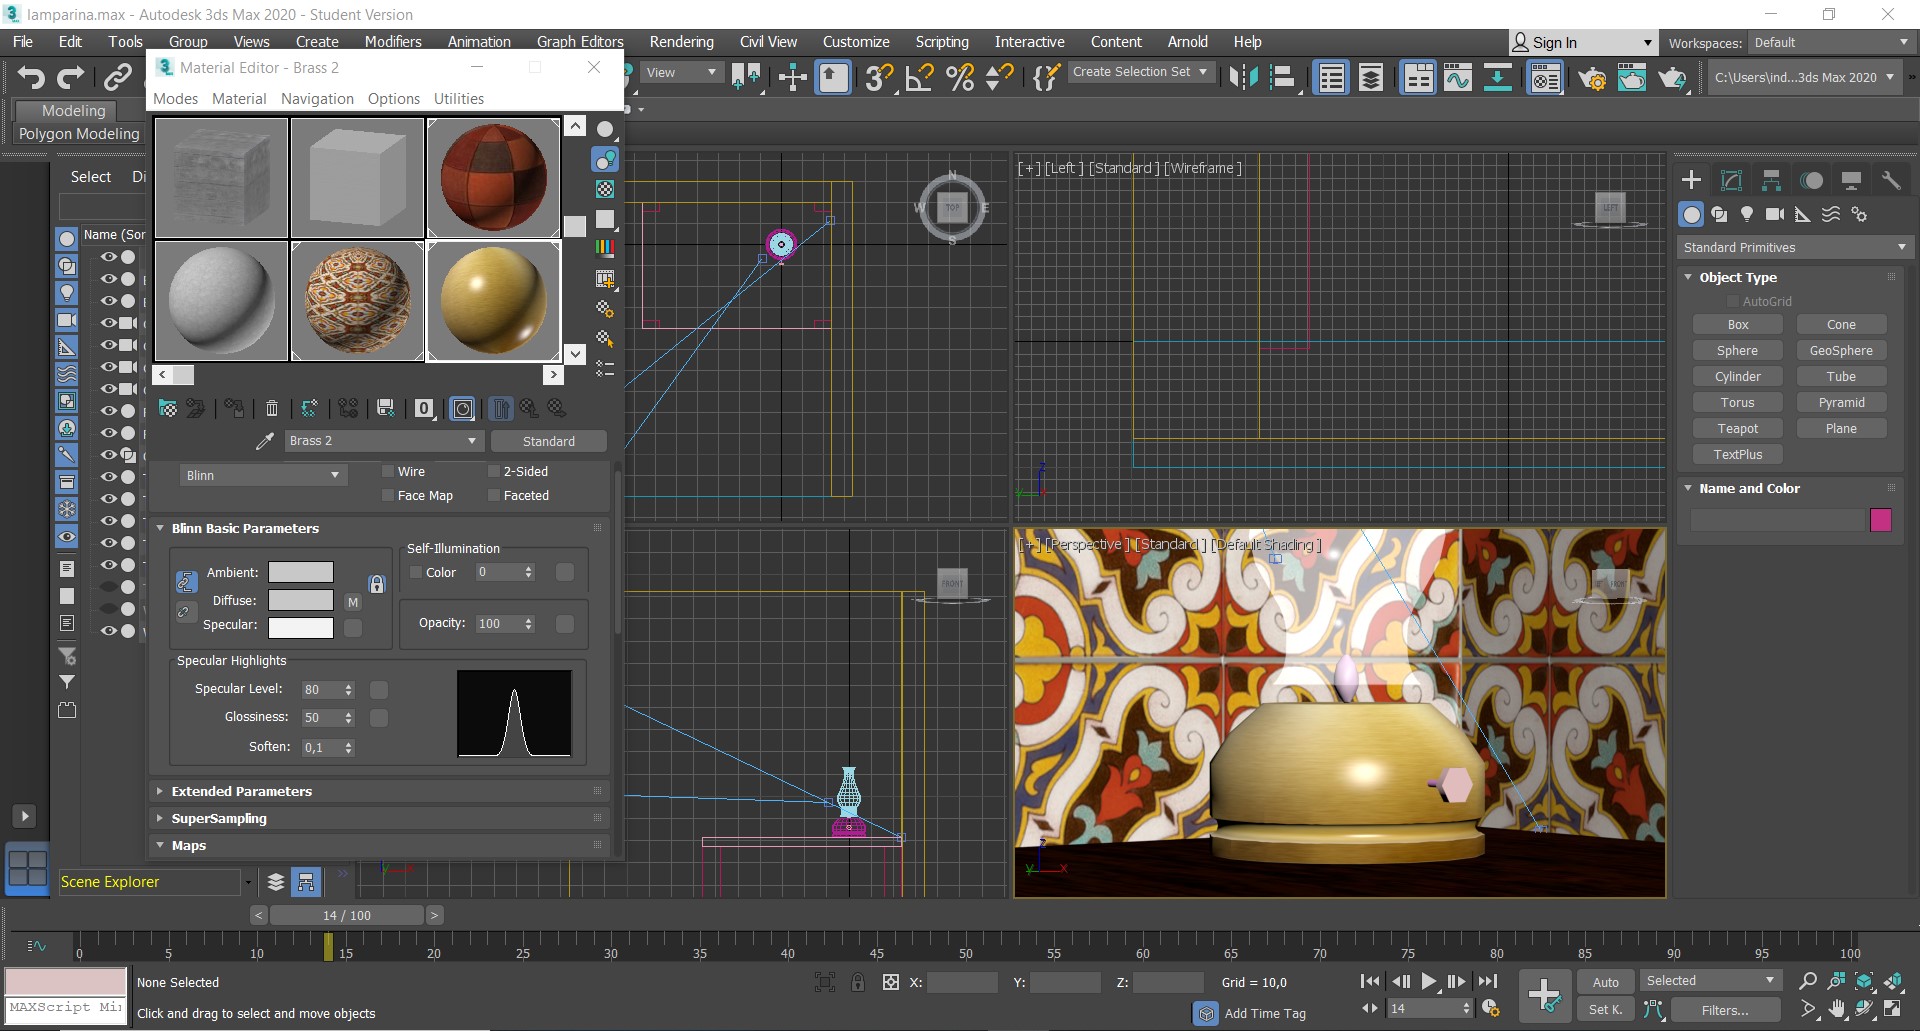Toggle Show Shaded Material in Viewport

(463, 408)
